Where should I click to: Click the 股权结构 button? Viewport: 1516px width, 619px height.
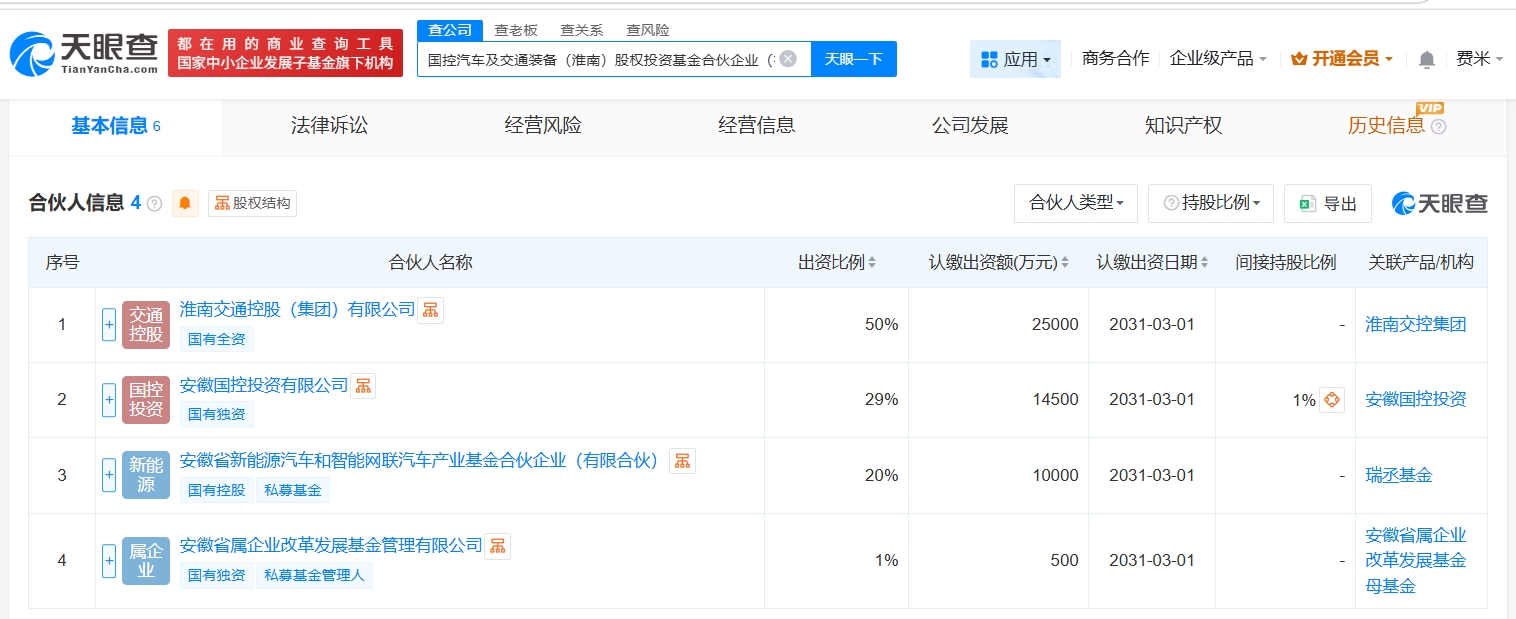point(252,203)
